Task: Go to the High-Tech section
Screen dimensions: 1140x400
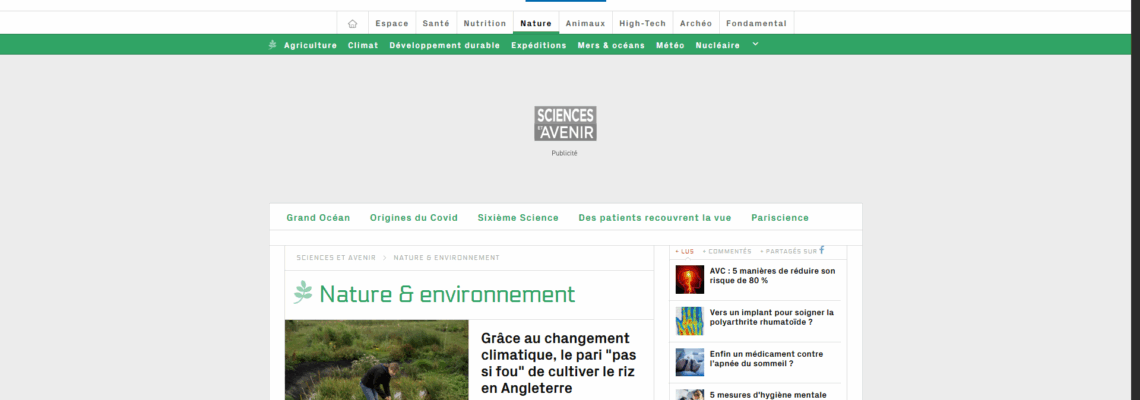Action: 642,23
